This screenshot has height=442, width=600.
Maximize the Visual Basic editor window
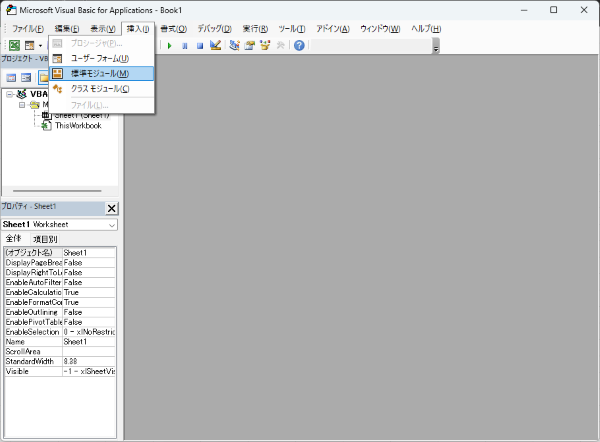click(x=553, y=10)
